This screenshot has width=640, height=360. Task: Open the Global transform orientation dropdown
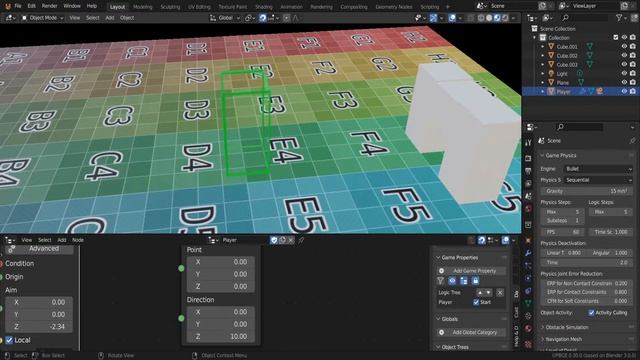tap(225, 18)
